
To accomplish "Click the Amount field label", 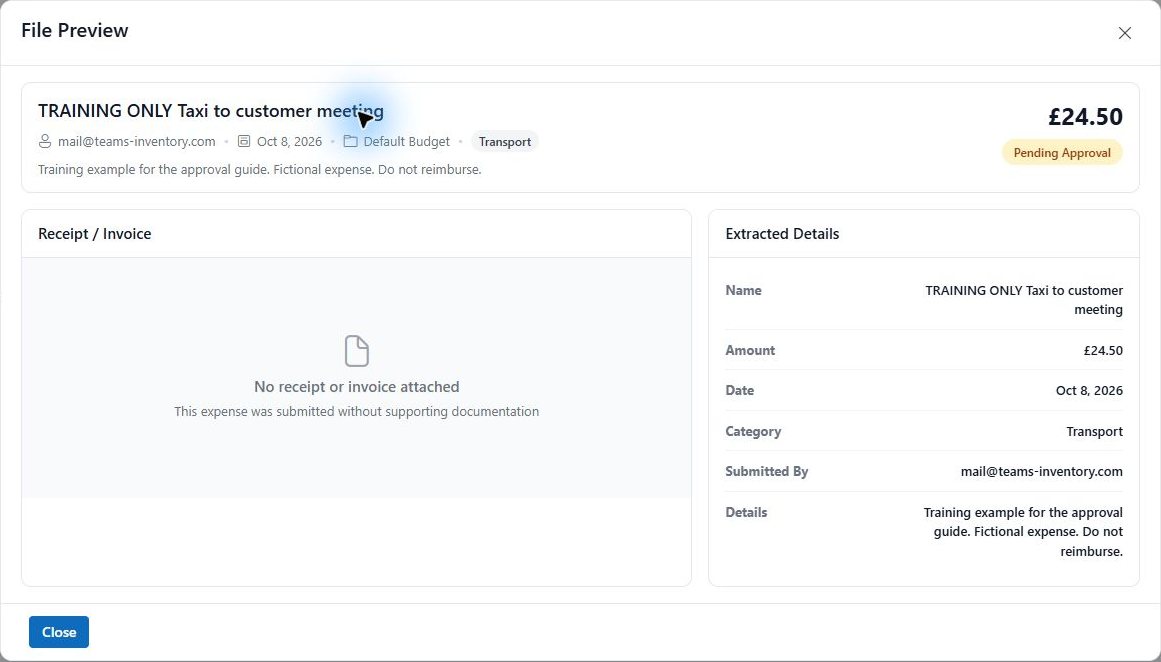I will point(750,350).
